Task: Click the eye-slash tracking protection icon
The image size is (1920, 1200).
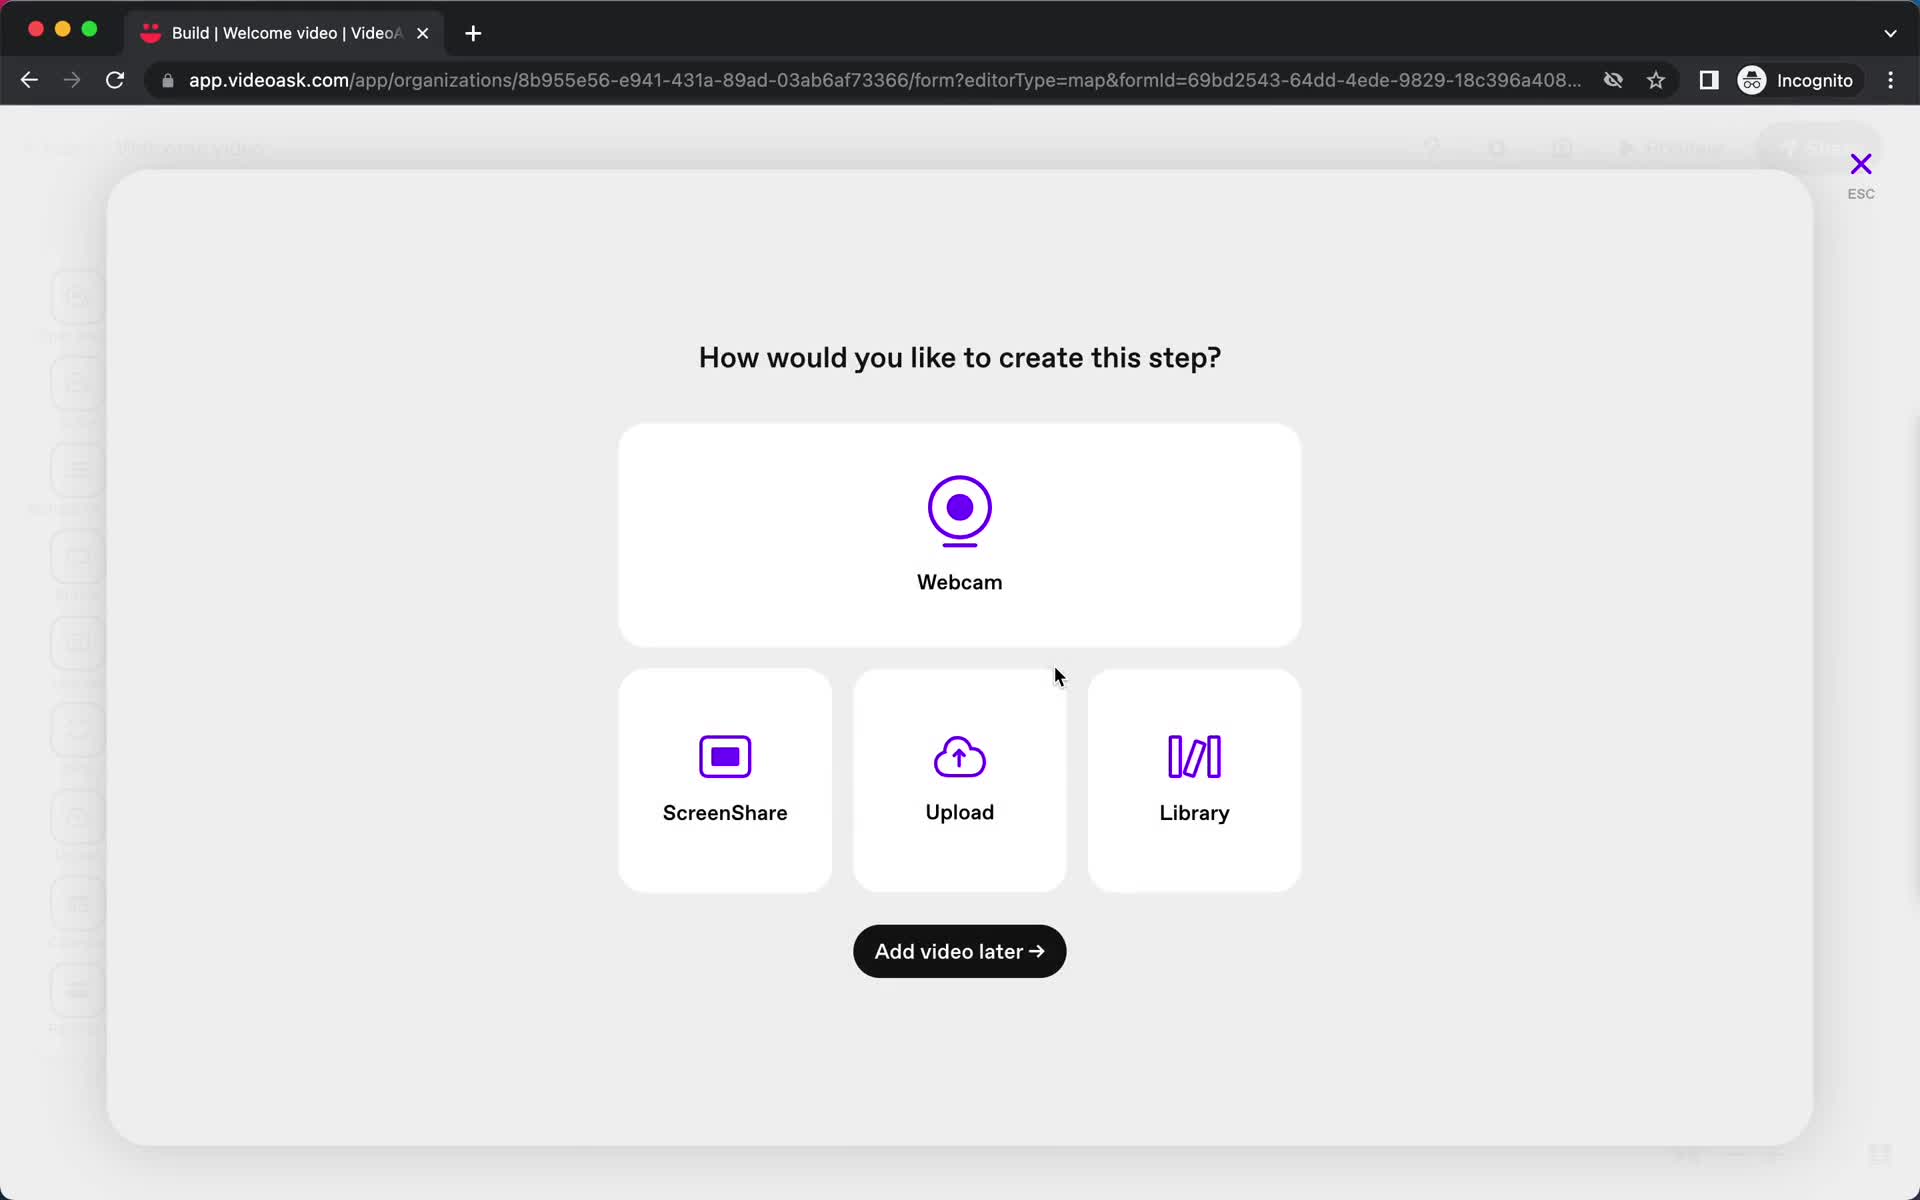Action: click(1613, 80)
